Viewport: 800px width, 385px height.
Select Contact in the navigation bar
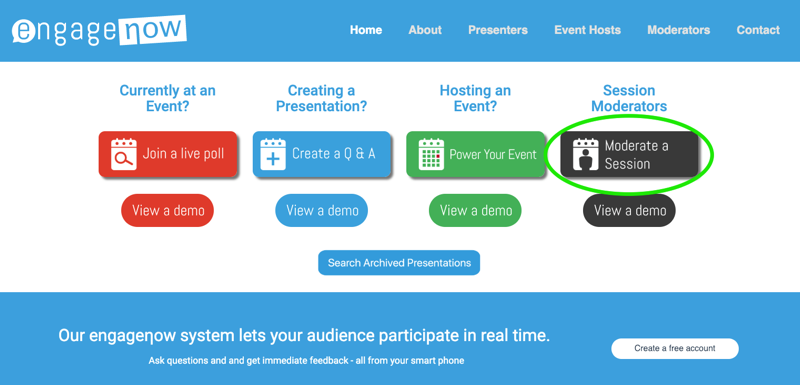758,30
